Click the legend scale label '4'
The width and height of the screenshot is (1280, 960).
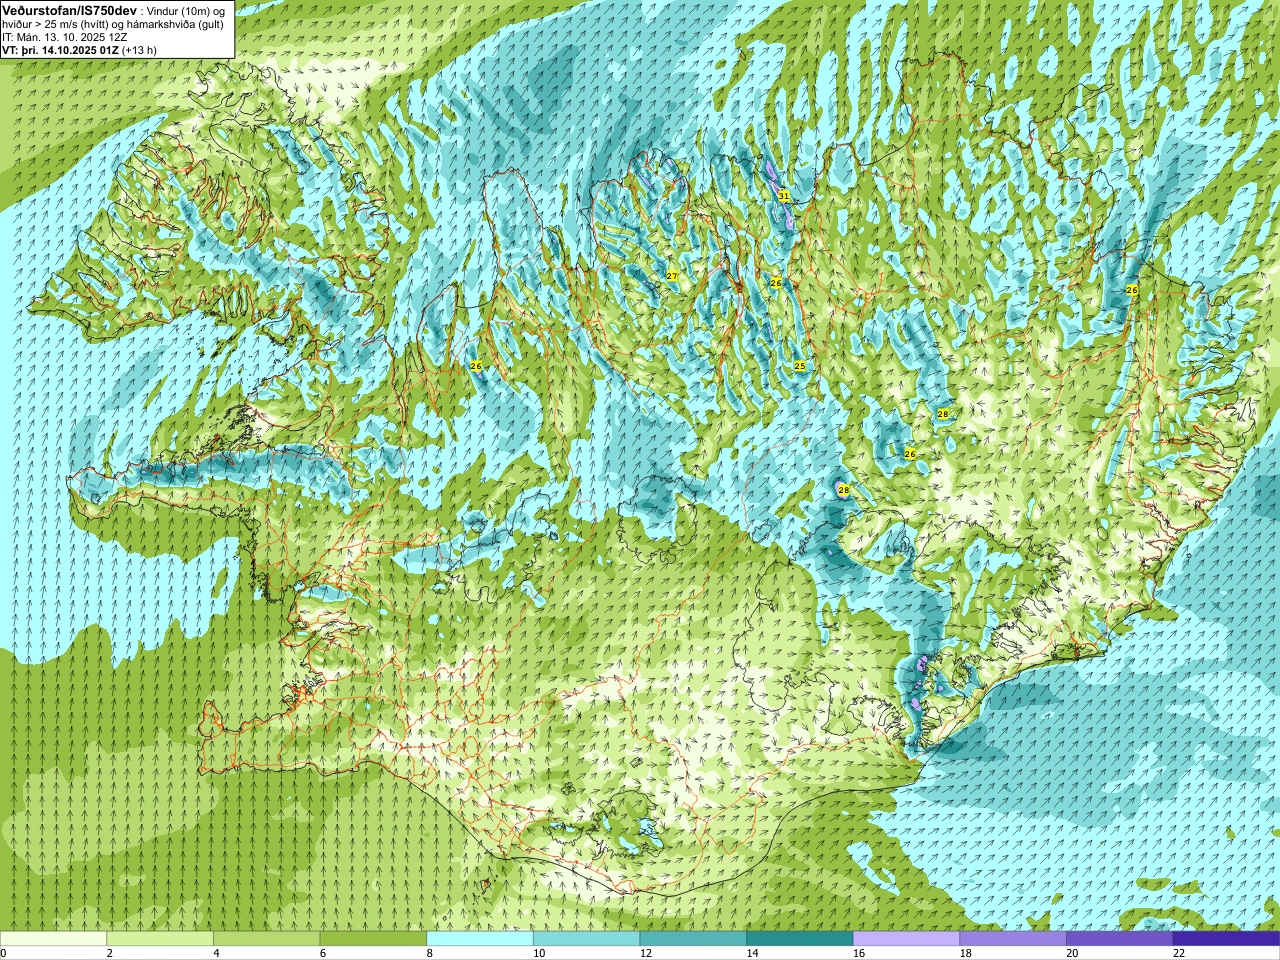[x=216, y=953]
